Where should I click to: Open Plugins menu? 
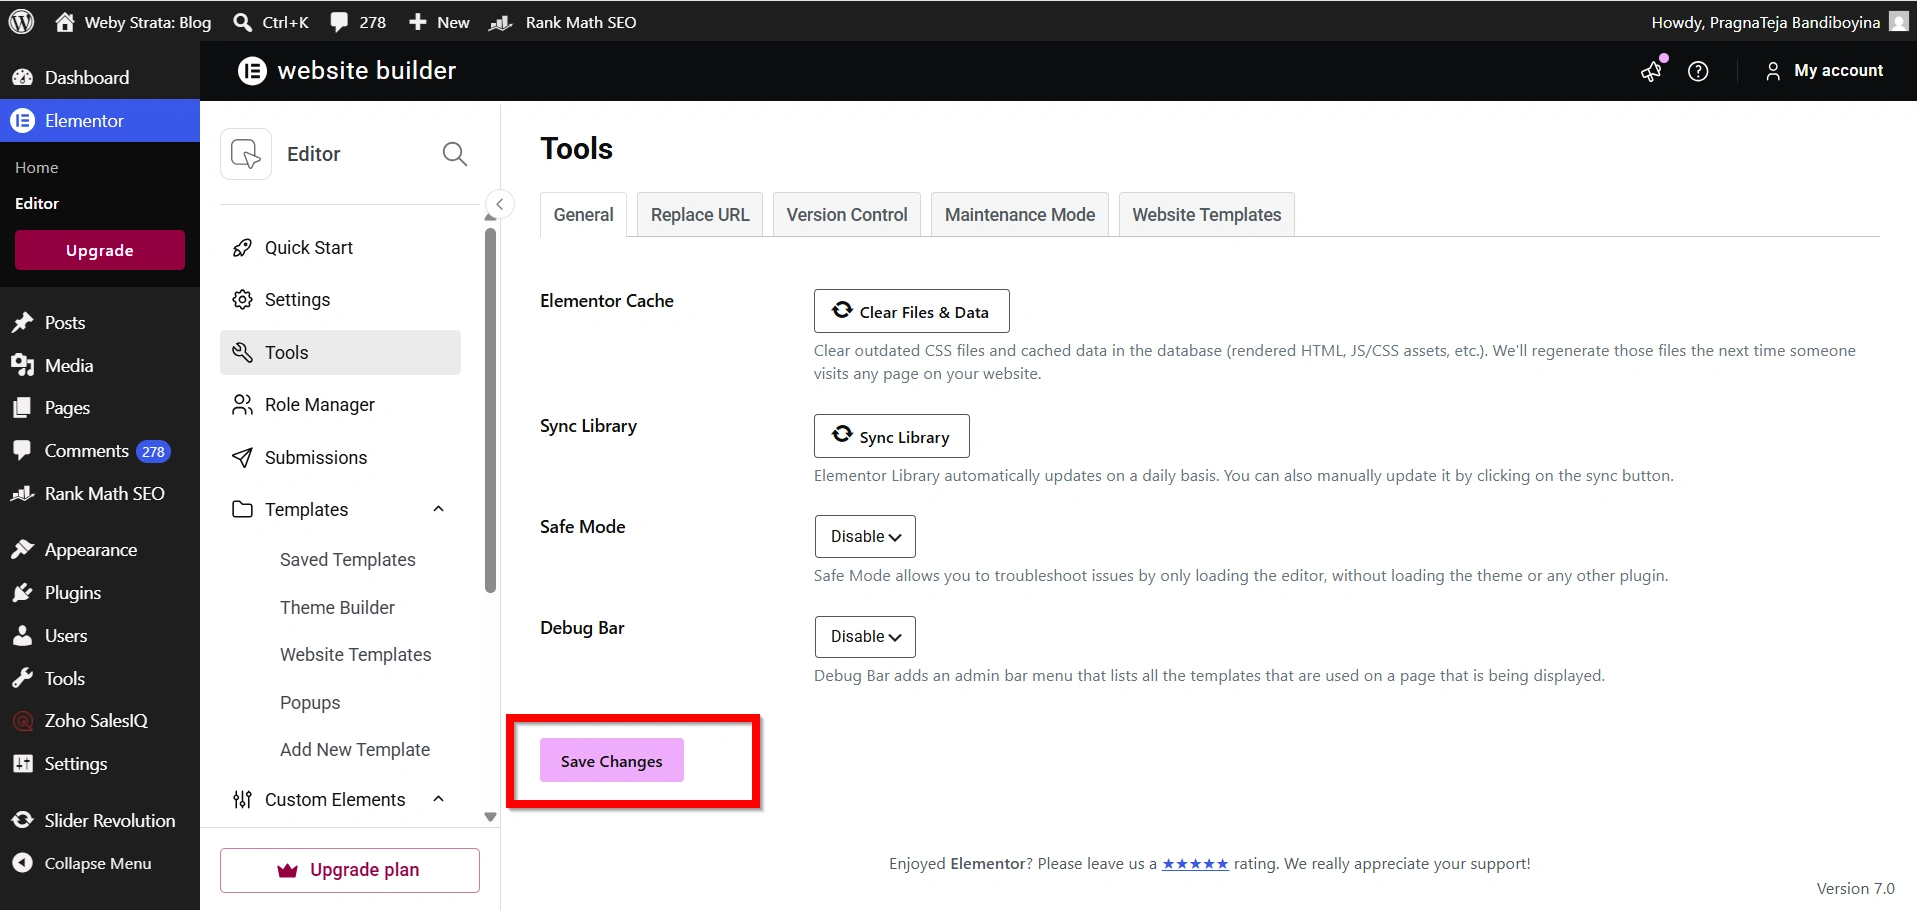100,593
